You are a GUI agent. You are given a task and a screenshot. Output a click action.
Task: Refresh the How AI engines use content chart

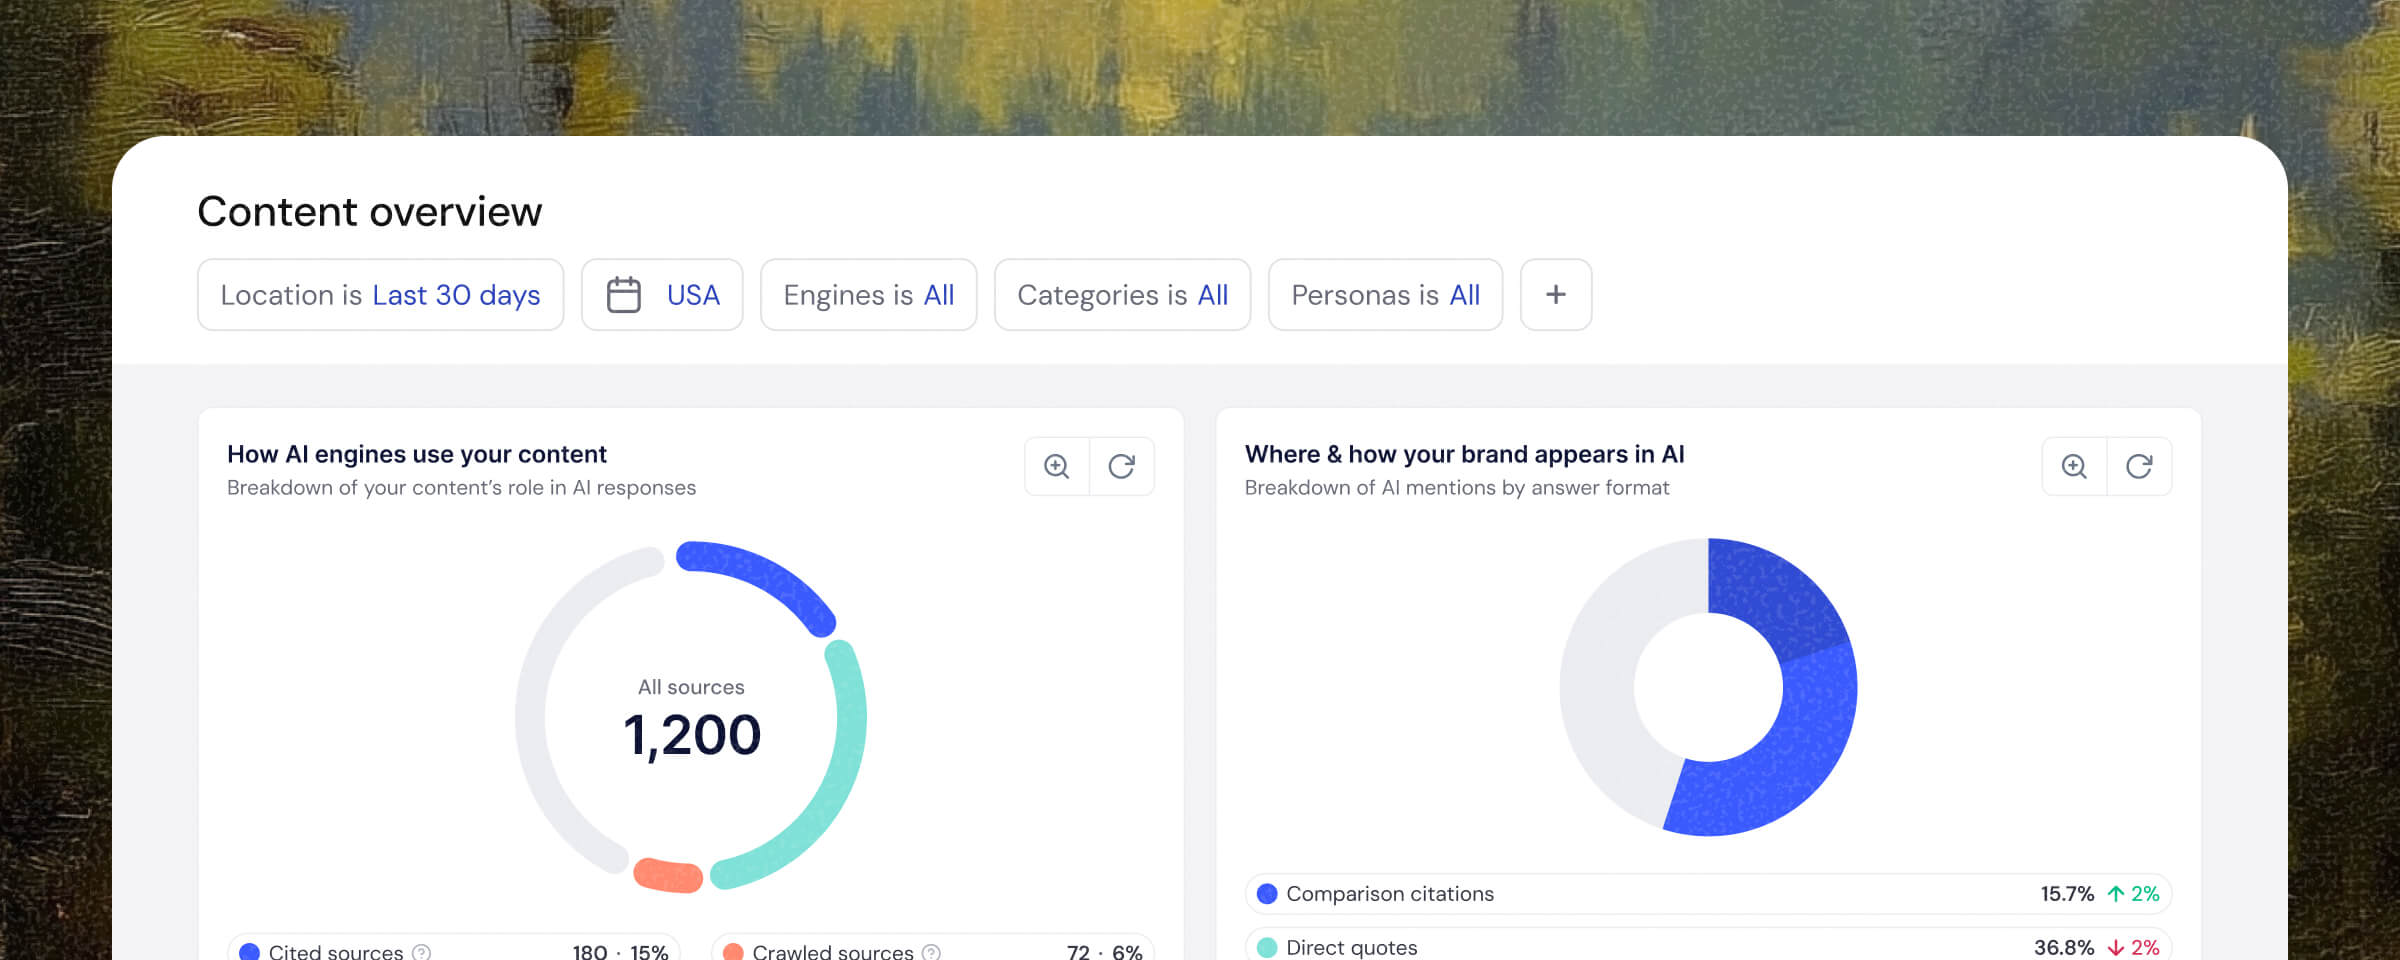click(1122, 466)
